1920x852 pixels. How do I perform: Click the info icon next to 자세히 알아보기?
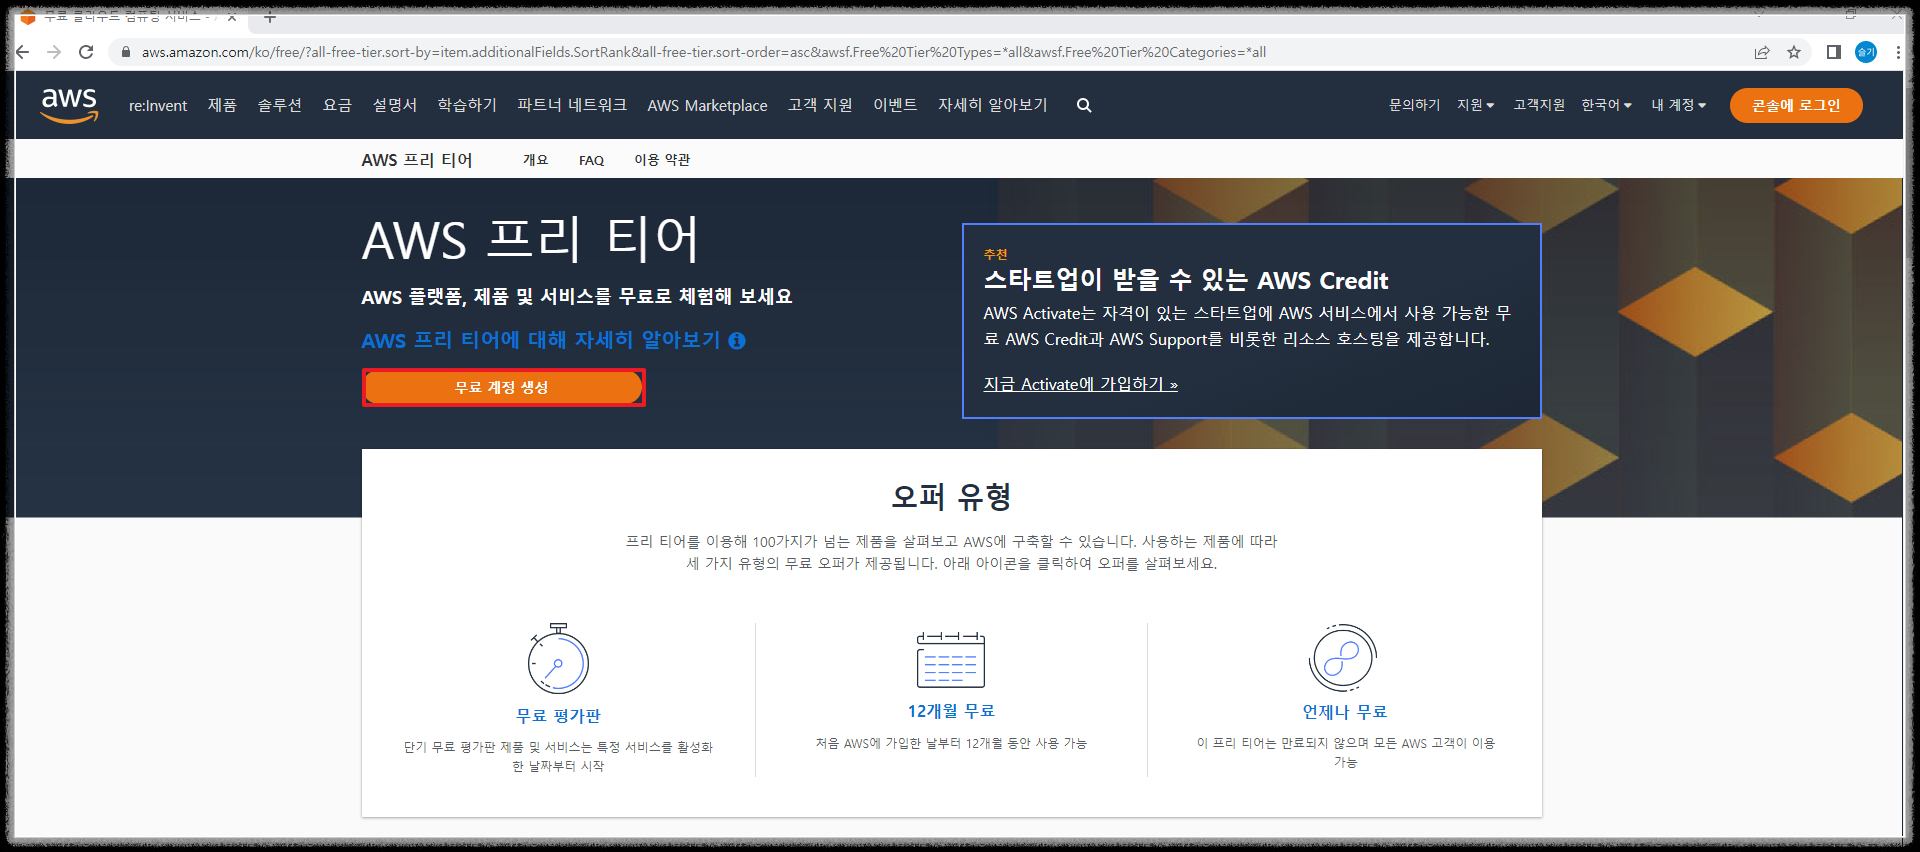[x=737, y=341]
